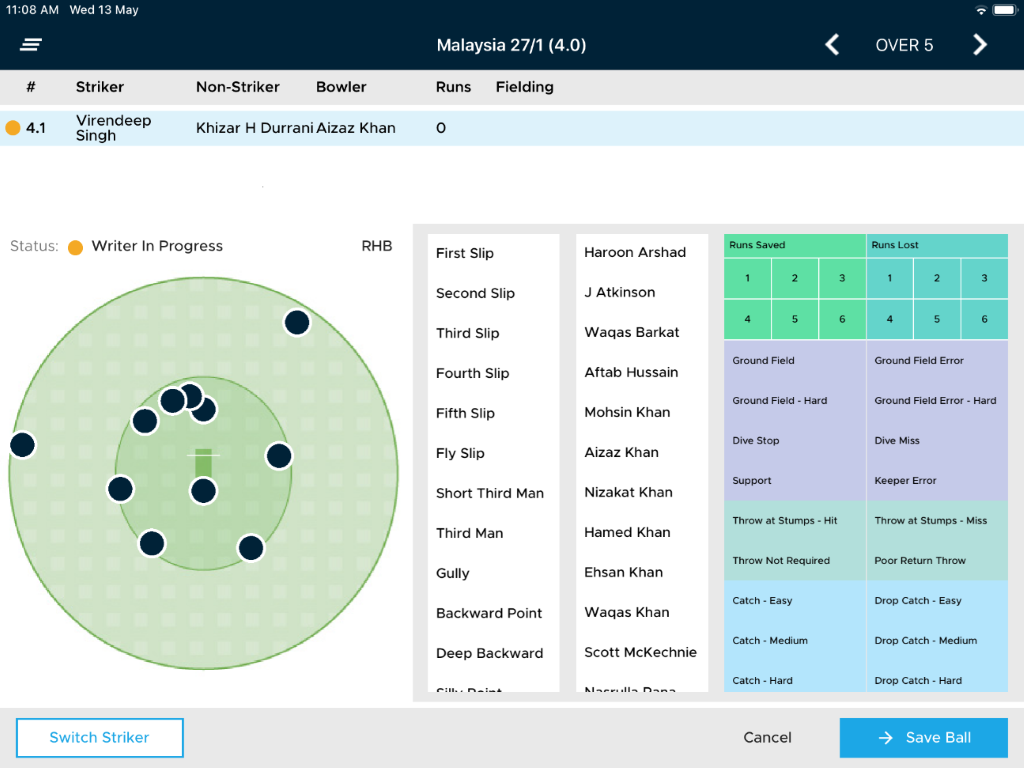Screen dimensions: 1024x768
Task: Open the hamburger menu icon
Action: [31, 45]
